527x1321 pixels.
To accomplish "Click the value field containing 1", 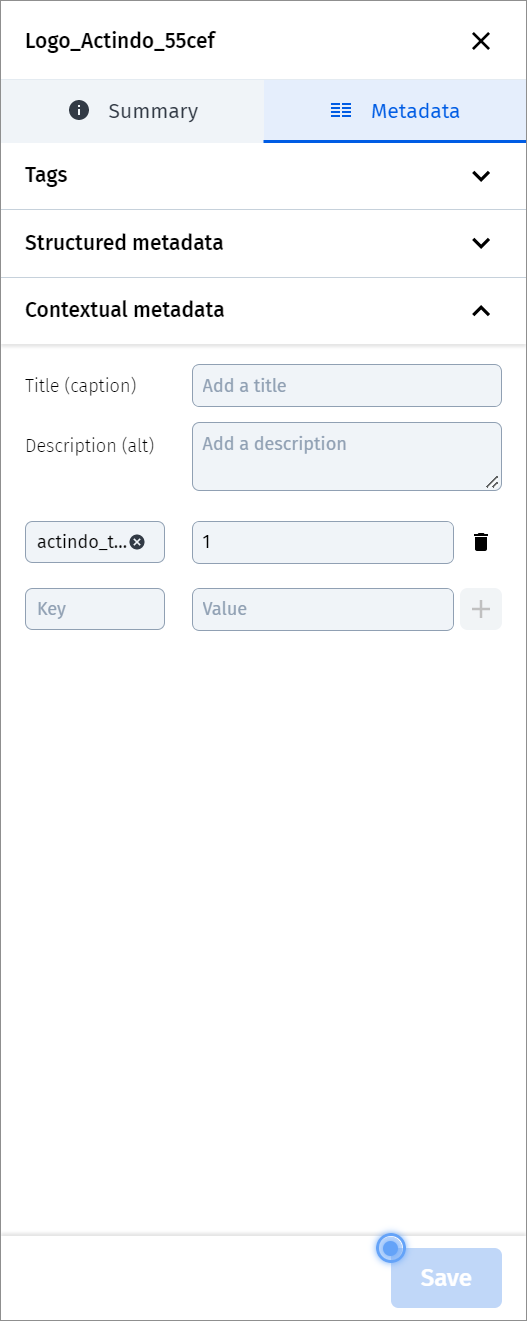I will pyautogui.click(x=323, y=542).
